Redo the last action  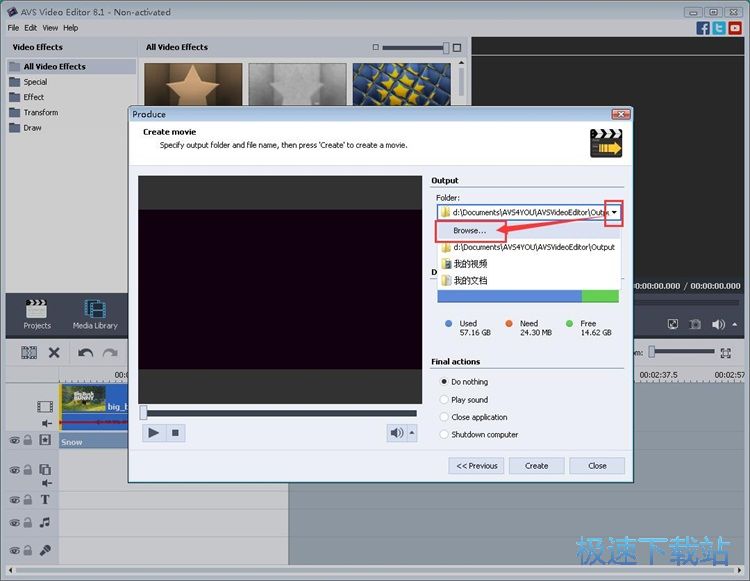(x=110, y=353)
